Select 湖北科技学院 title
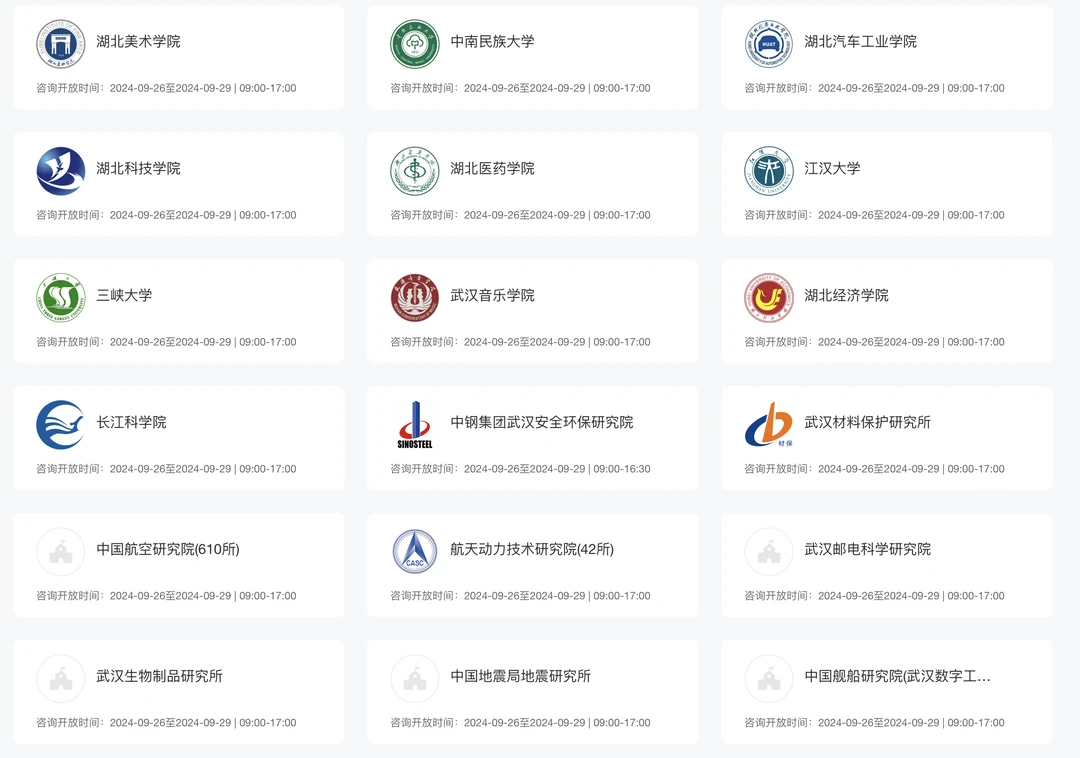1080x758 pixels. [x=138, y=168]
